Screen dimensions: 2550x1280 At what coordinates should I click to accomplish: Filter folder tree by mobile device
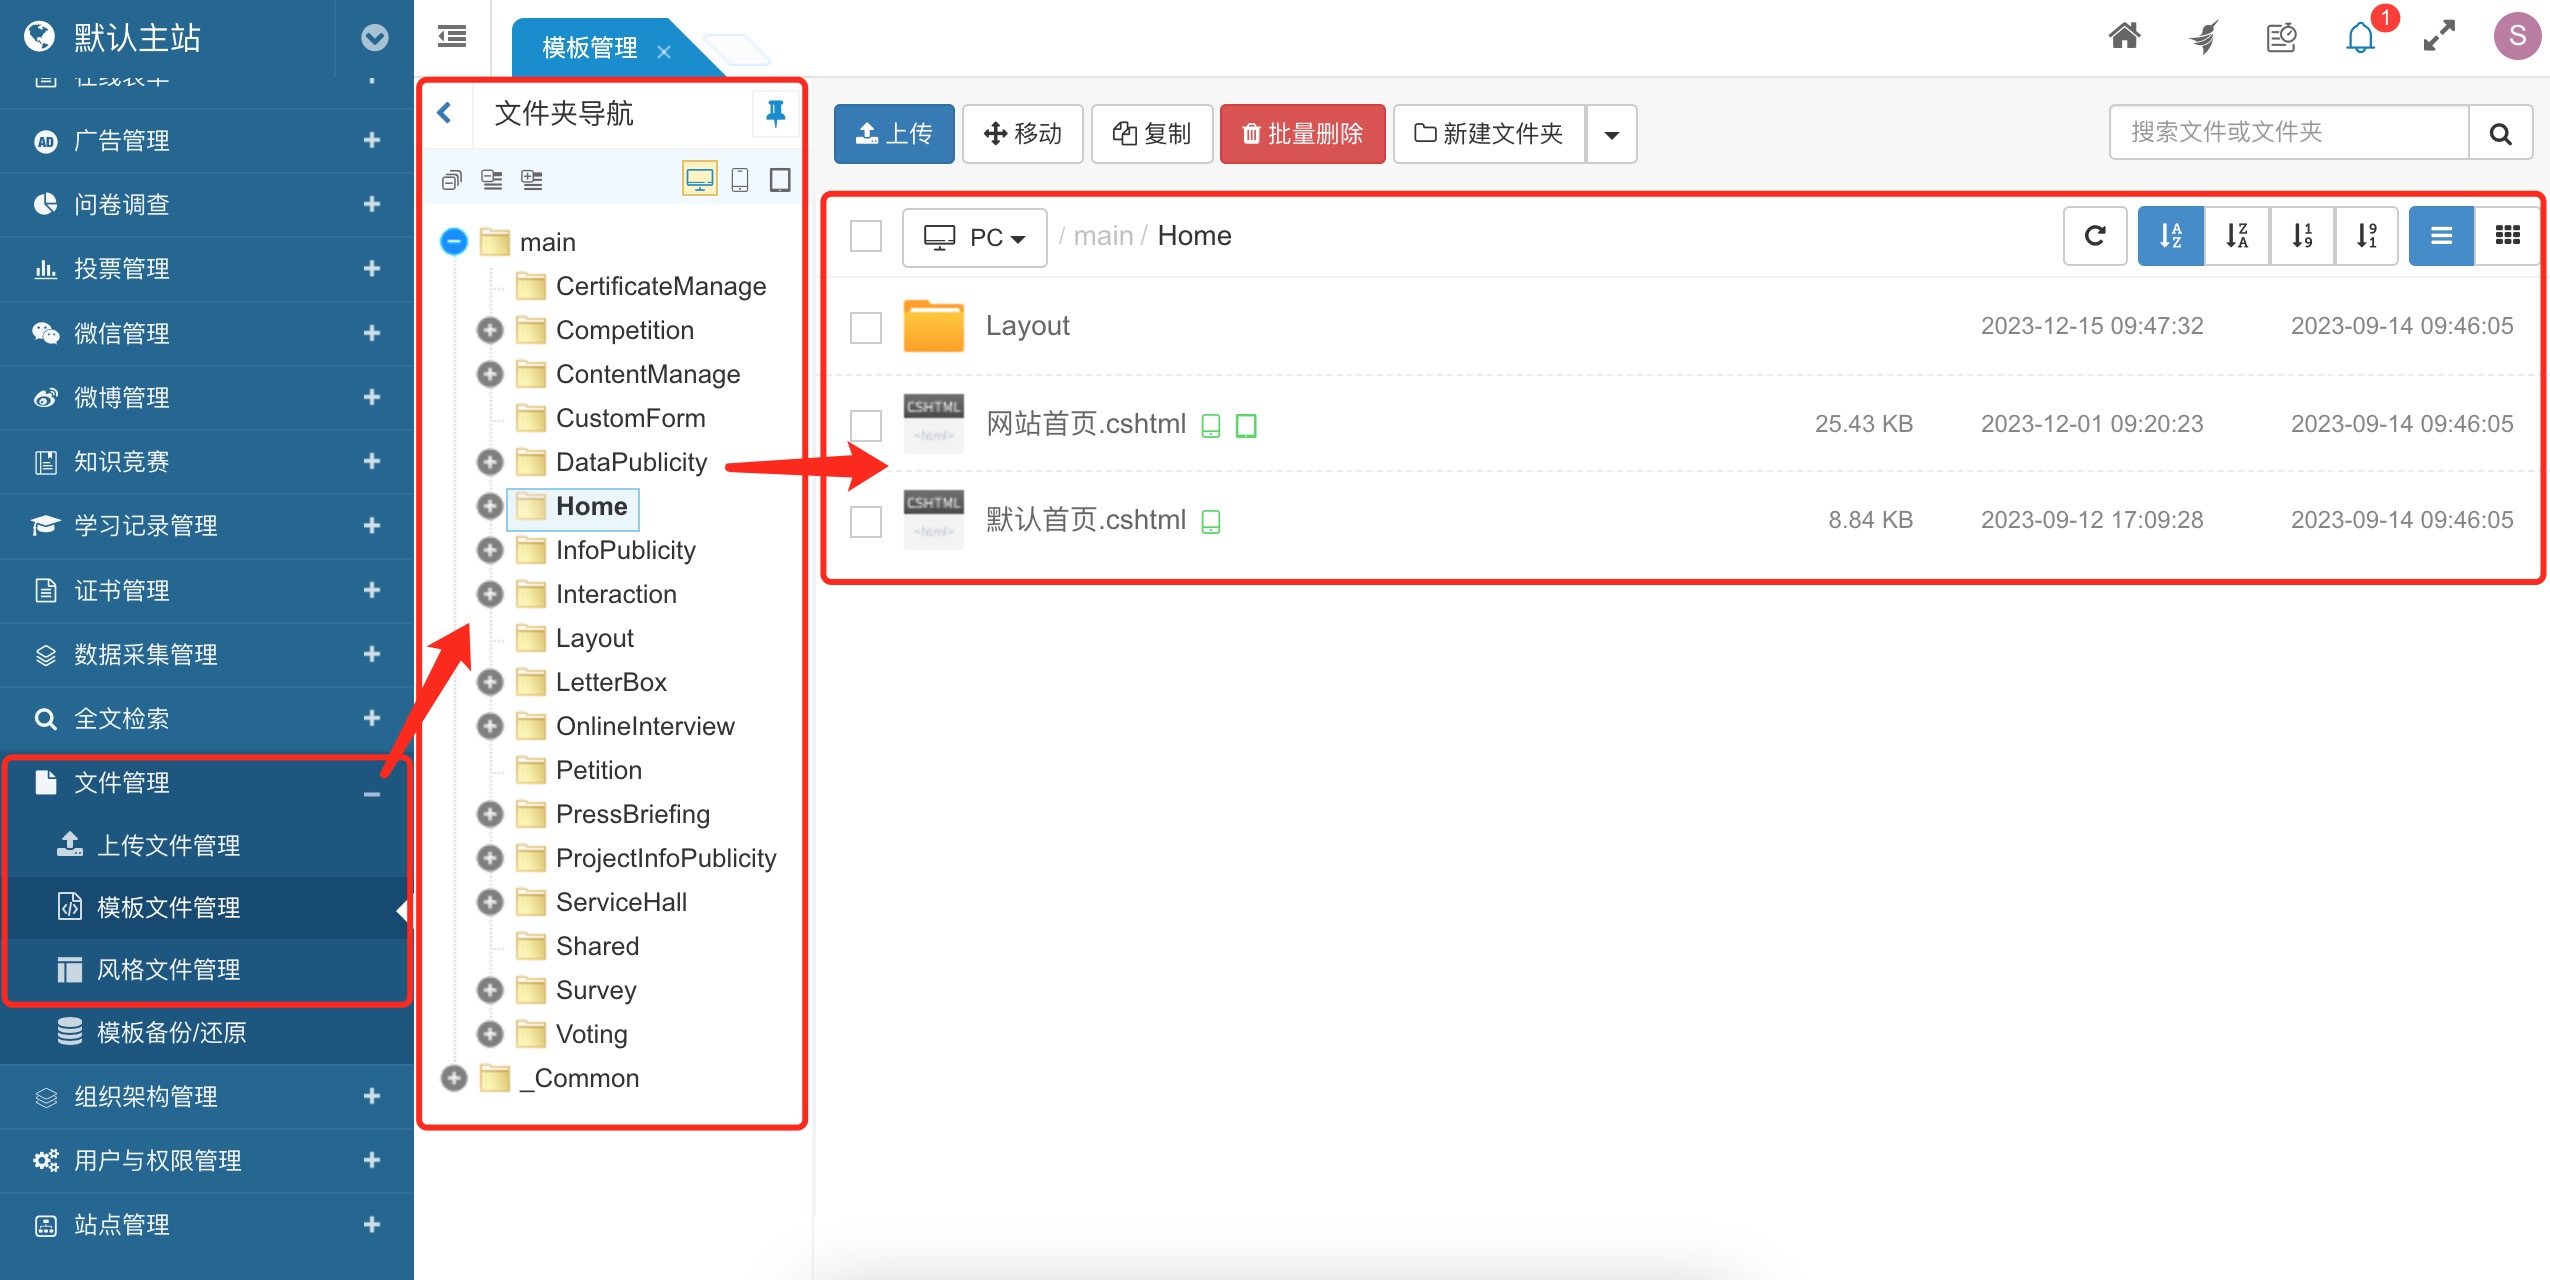point(740,178)
